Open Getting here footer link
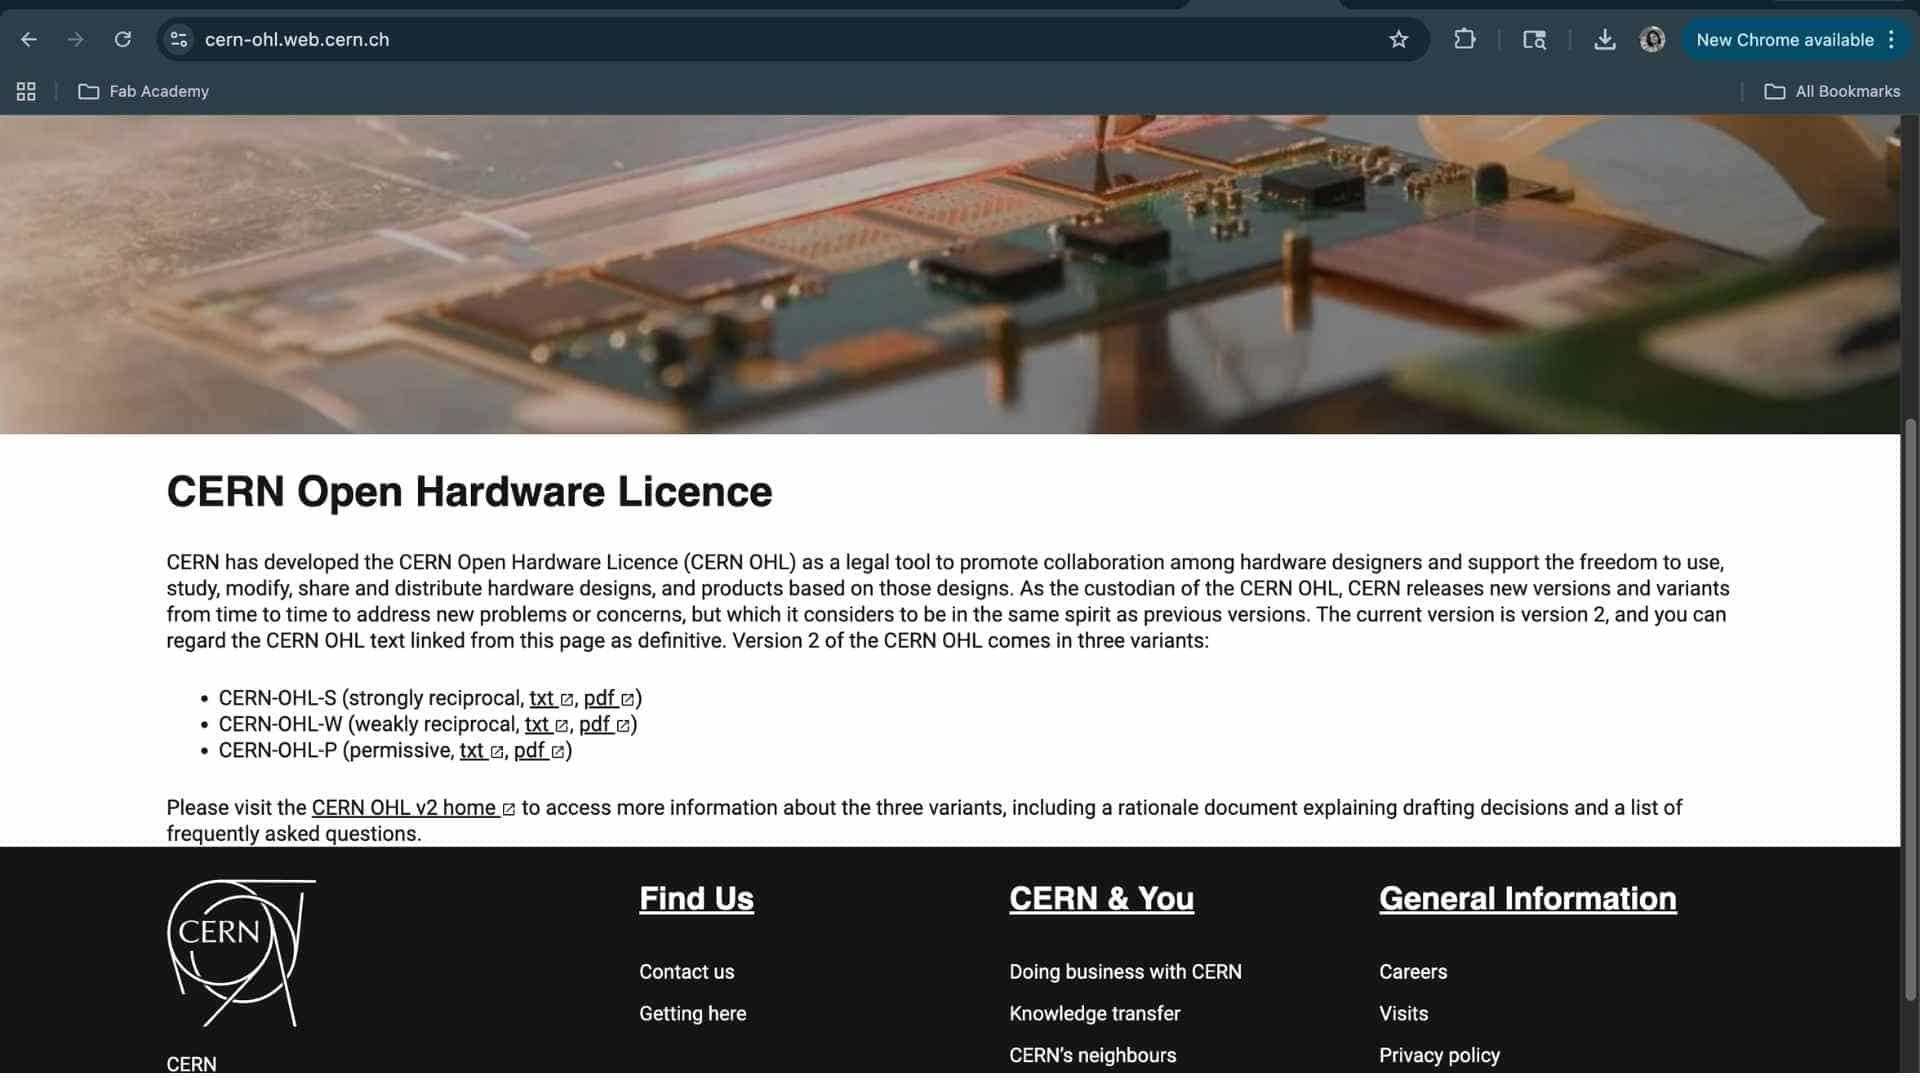Image resolution: width=1920 pixels, height=1080 pixels. 692,1014
